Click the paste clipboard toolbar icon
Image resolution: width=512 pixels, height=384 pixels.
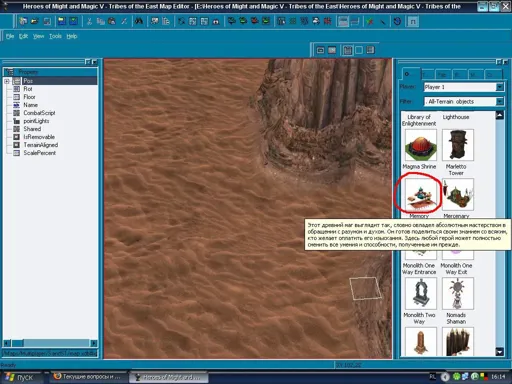112,22
